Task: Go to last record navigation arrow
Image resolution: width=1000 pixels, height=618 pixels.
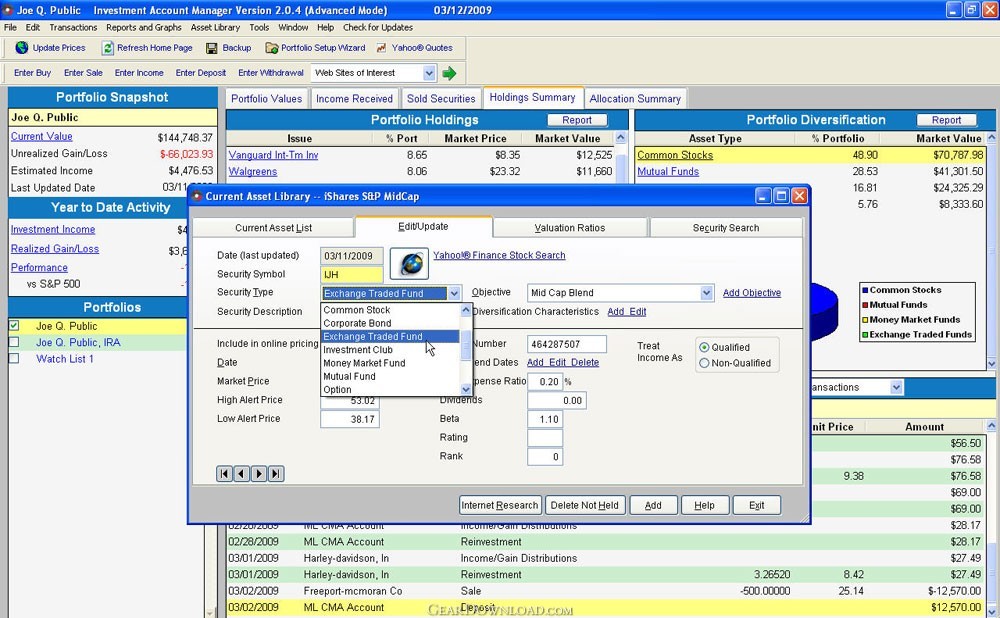Action: tap(276, 474)
